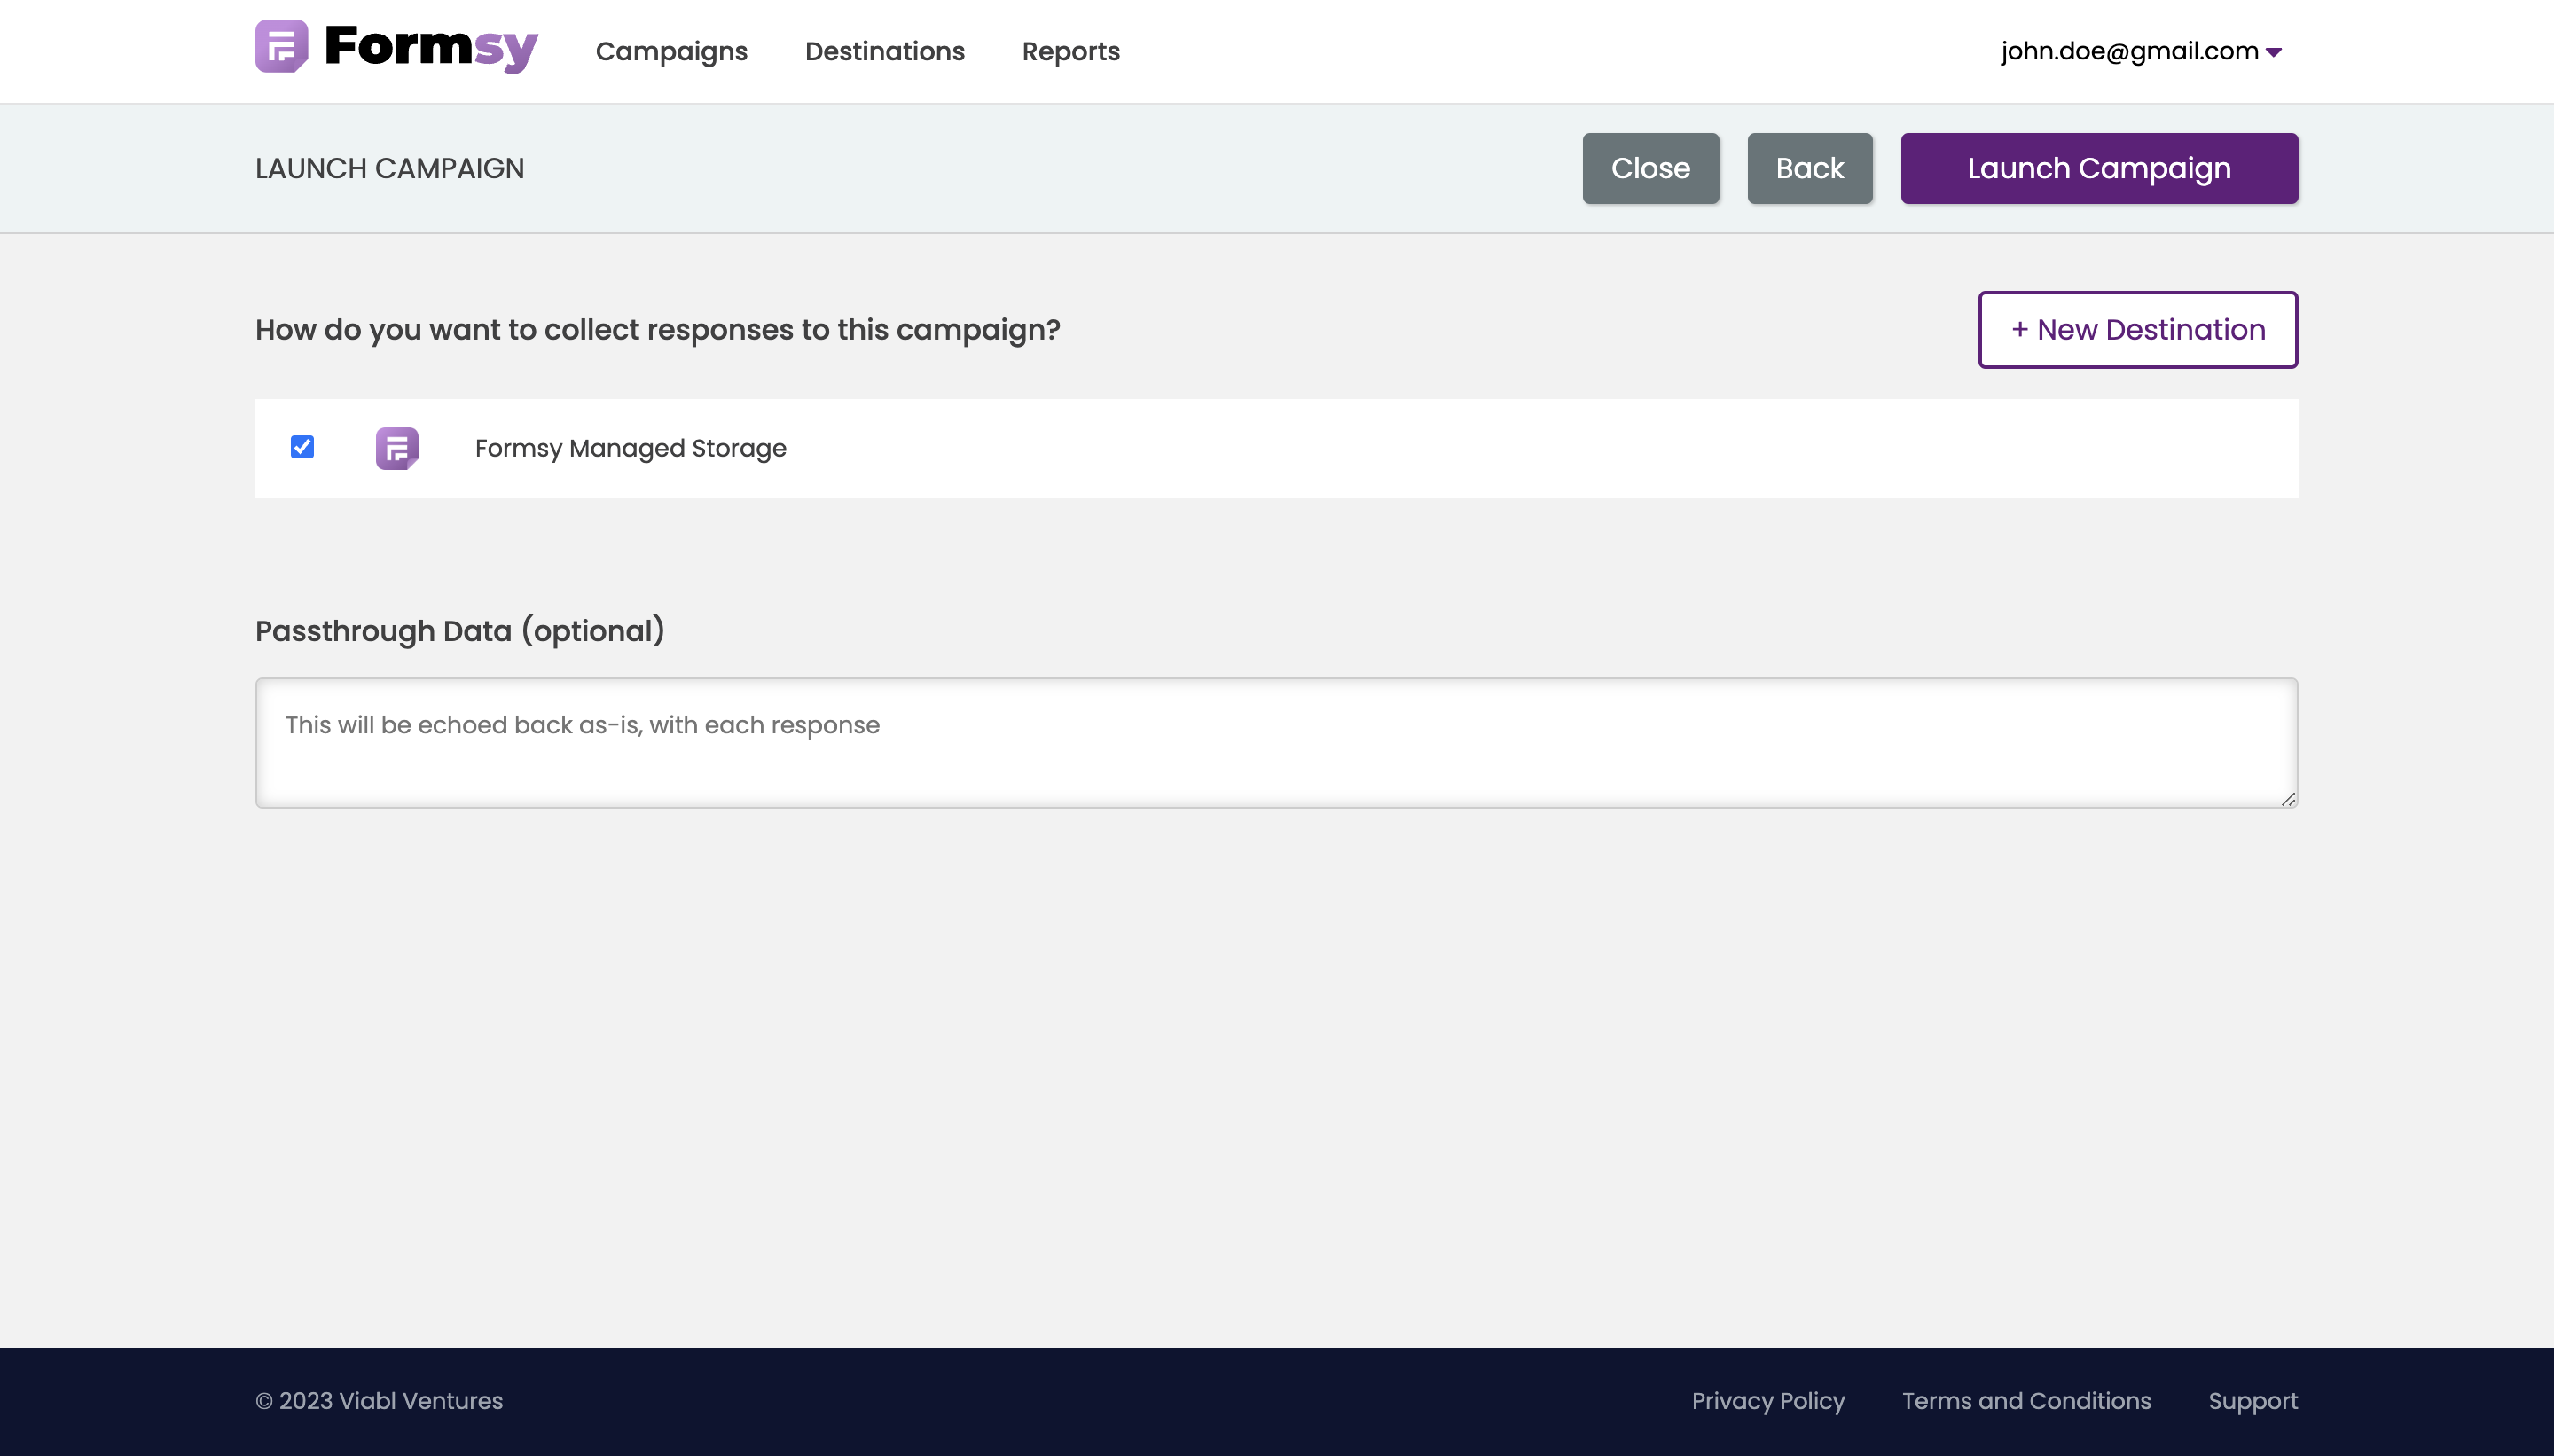Click the Close button
The image size is (2554, 1456).
(1650, 168)
